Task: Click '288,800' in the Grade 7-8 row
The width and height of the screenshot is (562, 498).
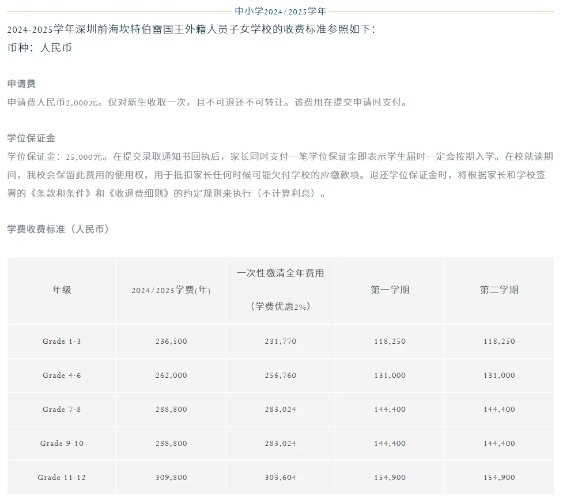Action: tap(171, 409)
